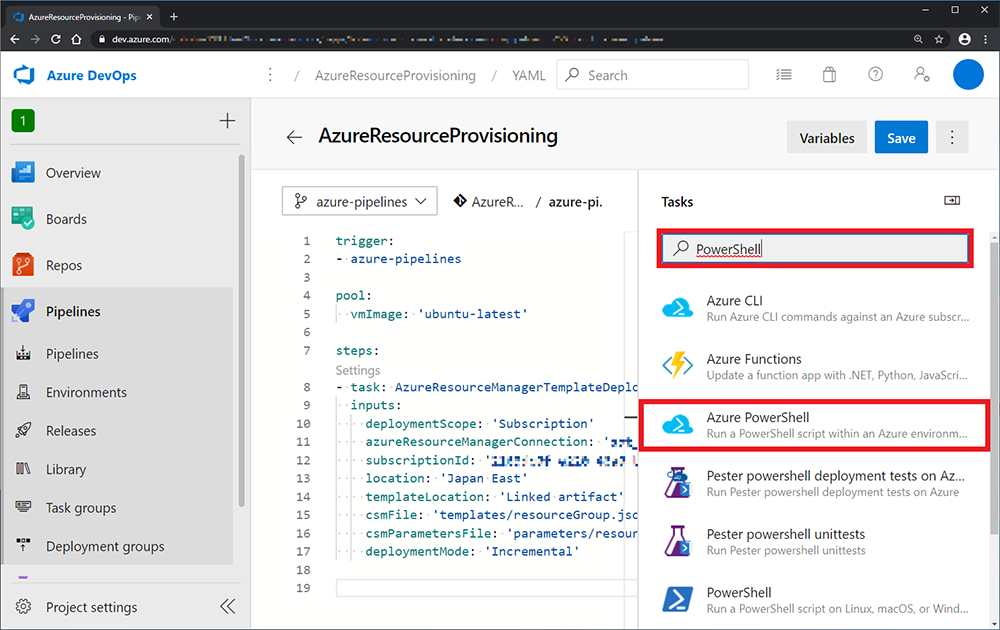
Task: Open the header breadcrumb ellipsis menu
Action: pyautogui.click(x=270, y=75)
